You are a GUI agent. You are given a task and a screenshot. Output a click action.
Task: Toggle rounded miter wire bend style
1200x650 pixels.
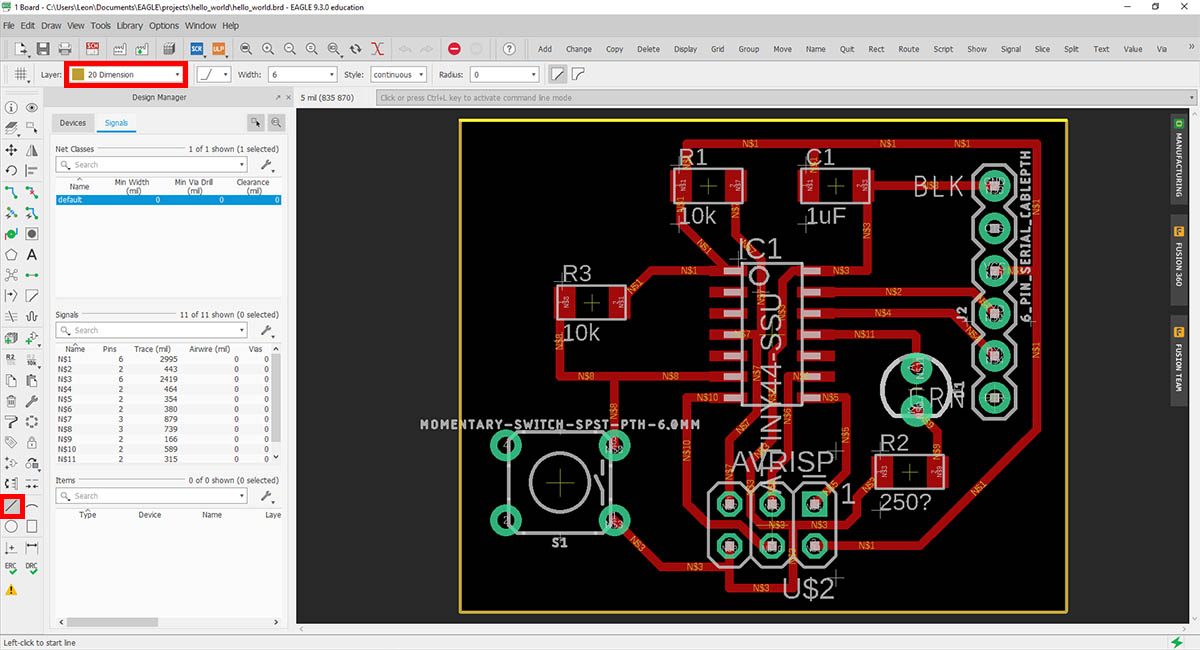coord(578,74)
